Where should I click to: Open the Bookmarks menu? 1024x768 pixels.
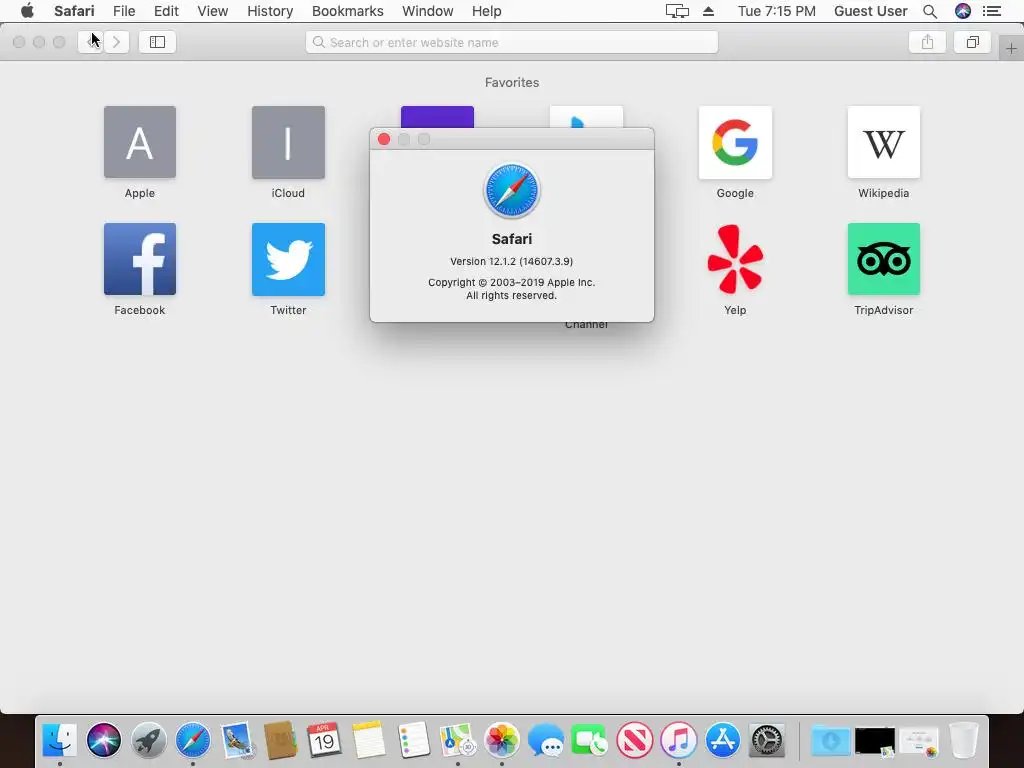tap(347, 11)
